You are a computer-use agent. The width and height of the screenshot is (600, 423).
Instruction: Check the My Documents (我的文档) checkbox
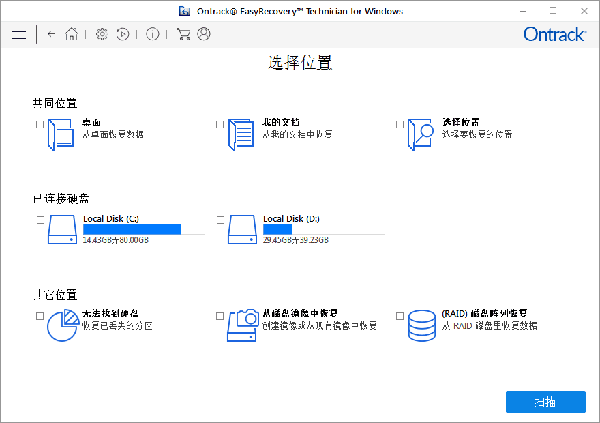(219, 124)
